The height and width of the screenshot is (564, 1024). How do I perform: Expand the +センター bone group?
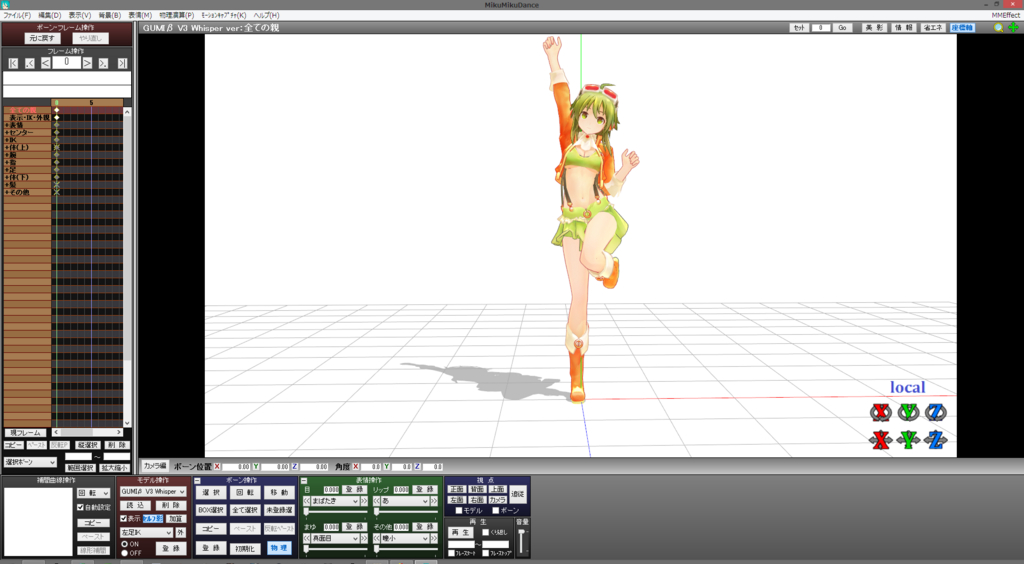[7, 133]
